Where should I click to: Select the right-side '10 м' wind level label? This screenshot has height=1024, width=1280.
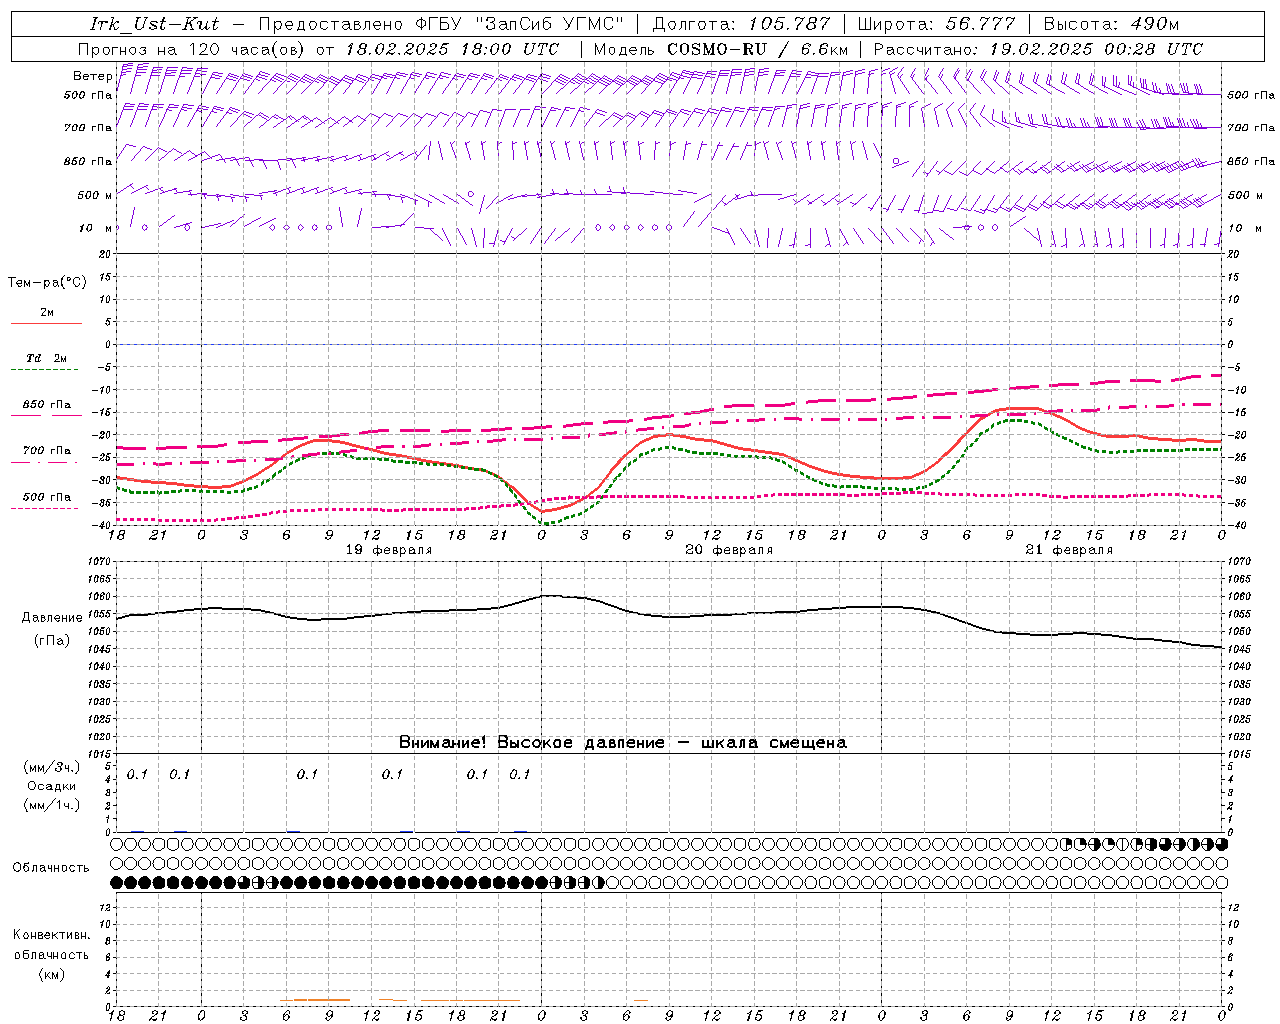tap(1245, 228)
